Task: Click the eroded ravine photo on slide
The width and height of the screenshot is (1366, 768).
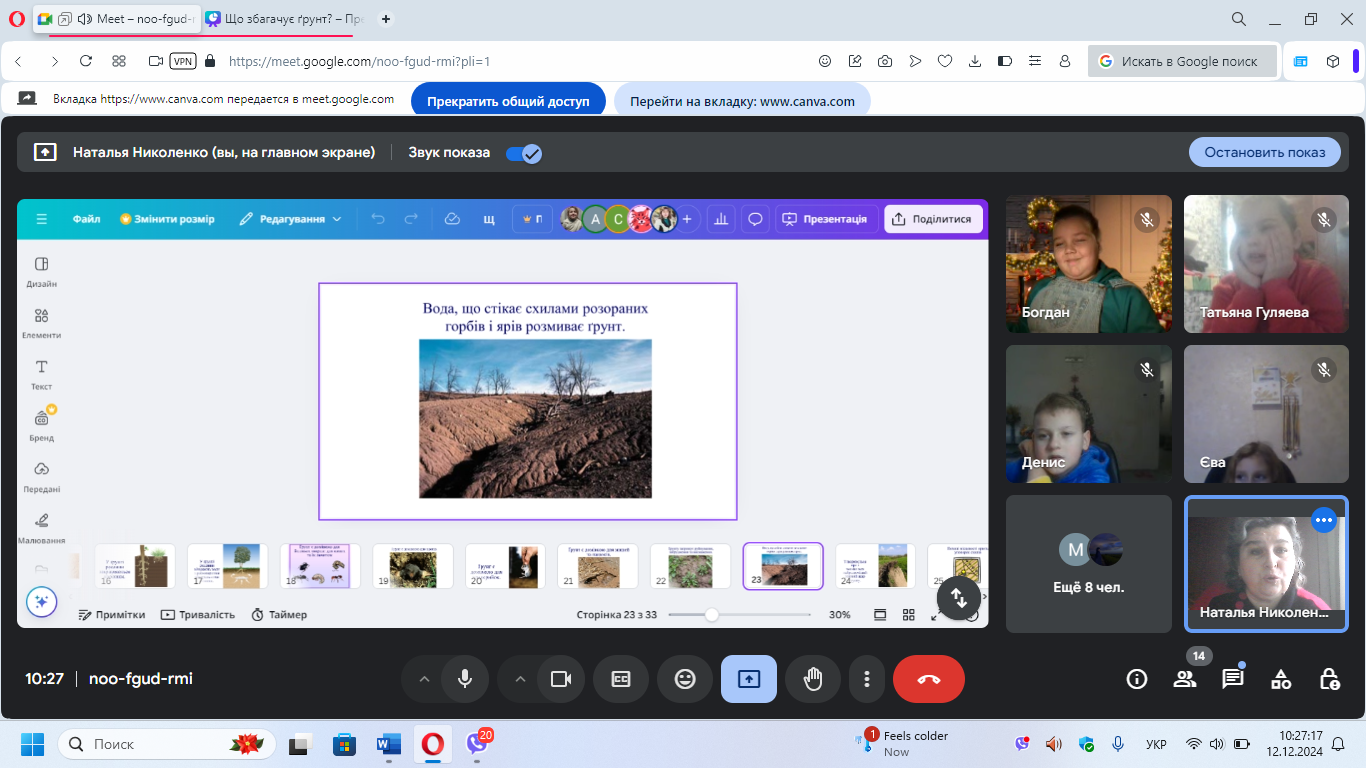Action: click(x=535, y=418)
